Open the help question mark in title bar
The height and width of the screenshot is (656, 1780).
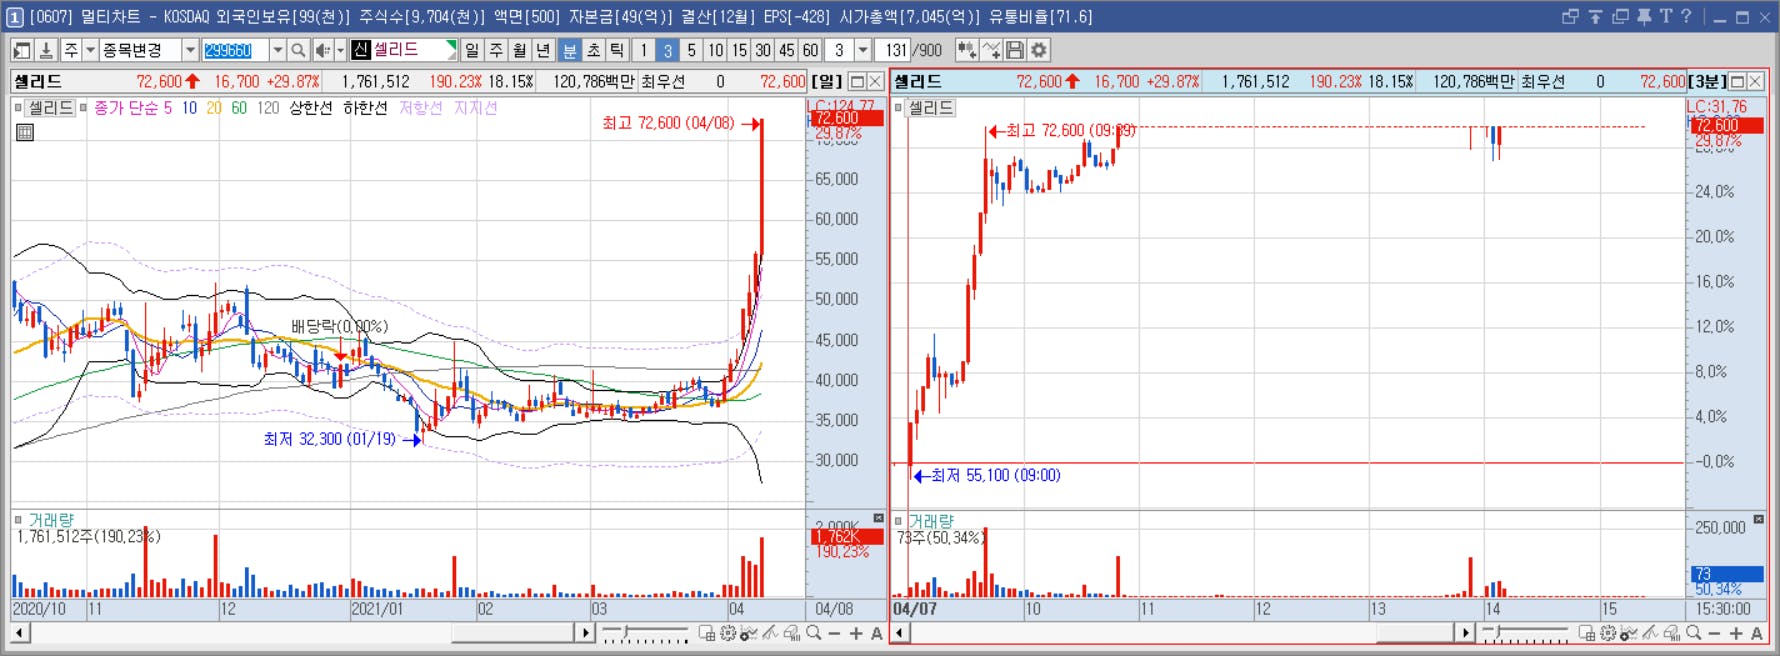click(x=1686, y=16)
